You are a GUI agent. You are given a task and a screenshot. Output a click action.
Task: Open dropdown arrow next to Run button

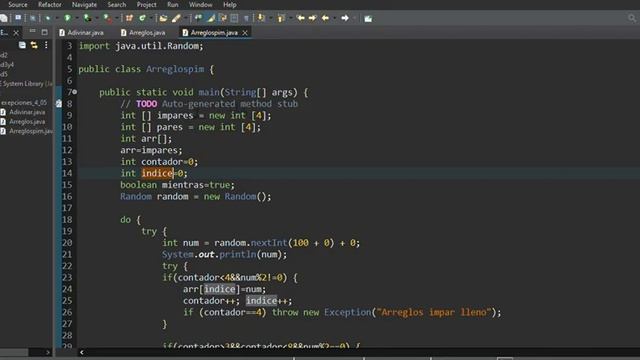(x=77, y=18)
